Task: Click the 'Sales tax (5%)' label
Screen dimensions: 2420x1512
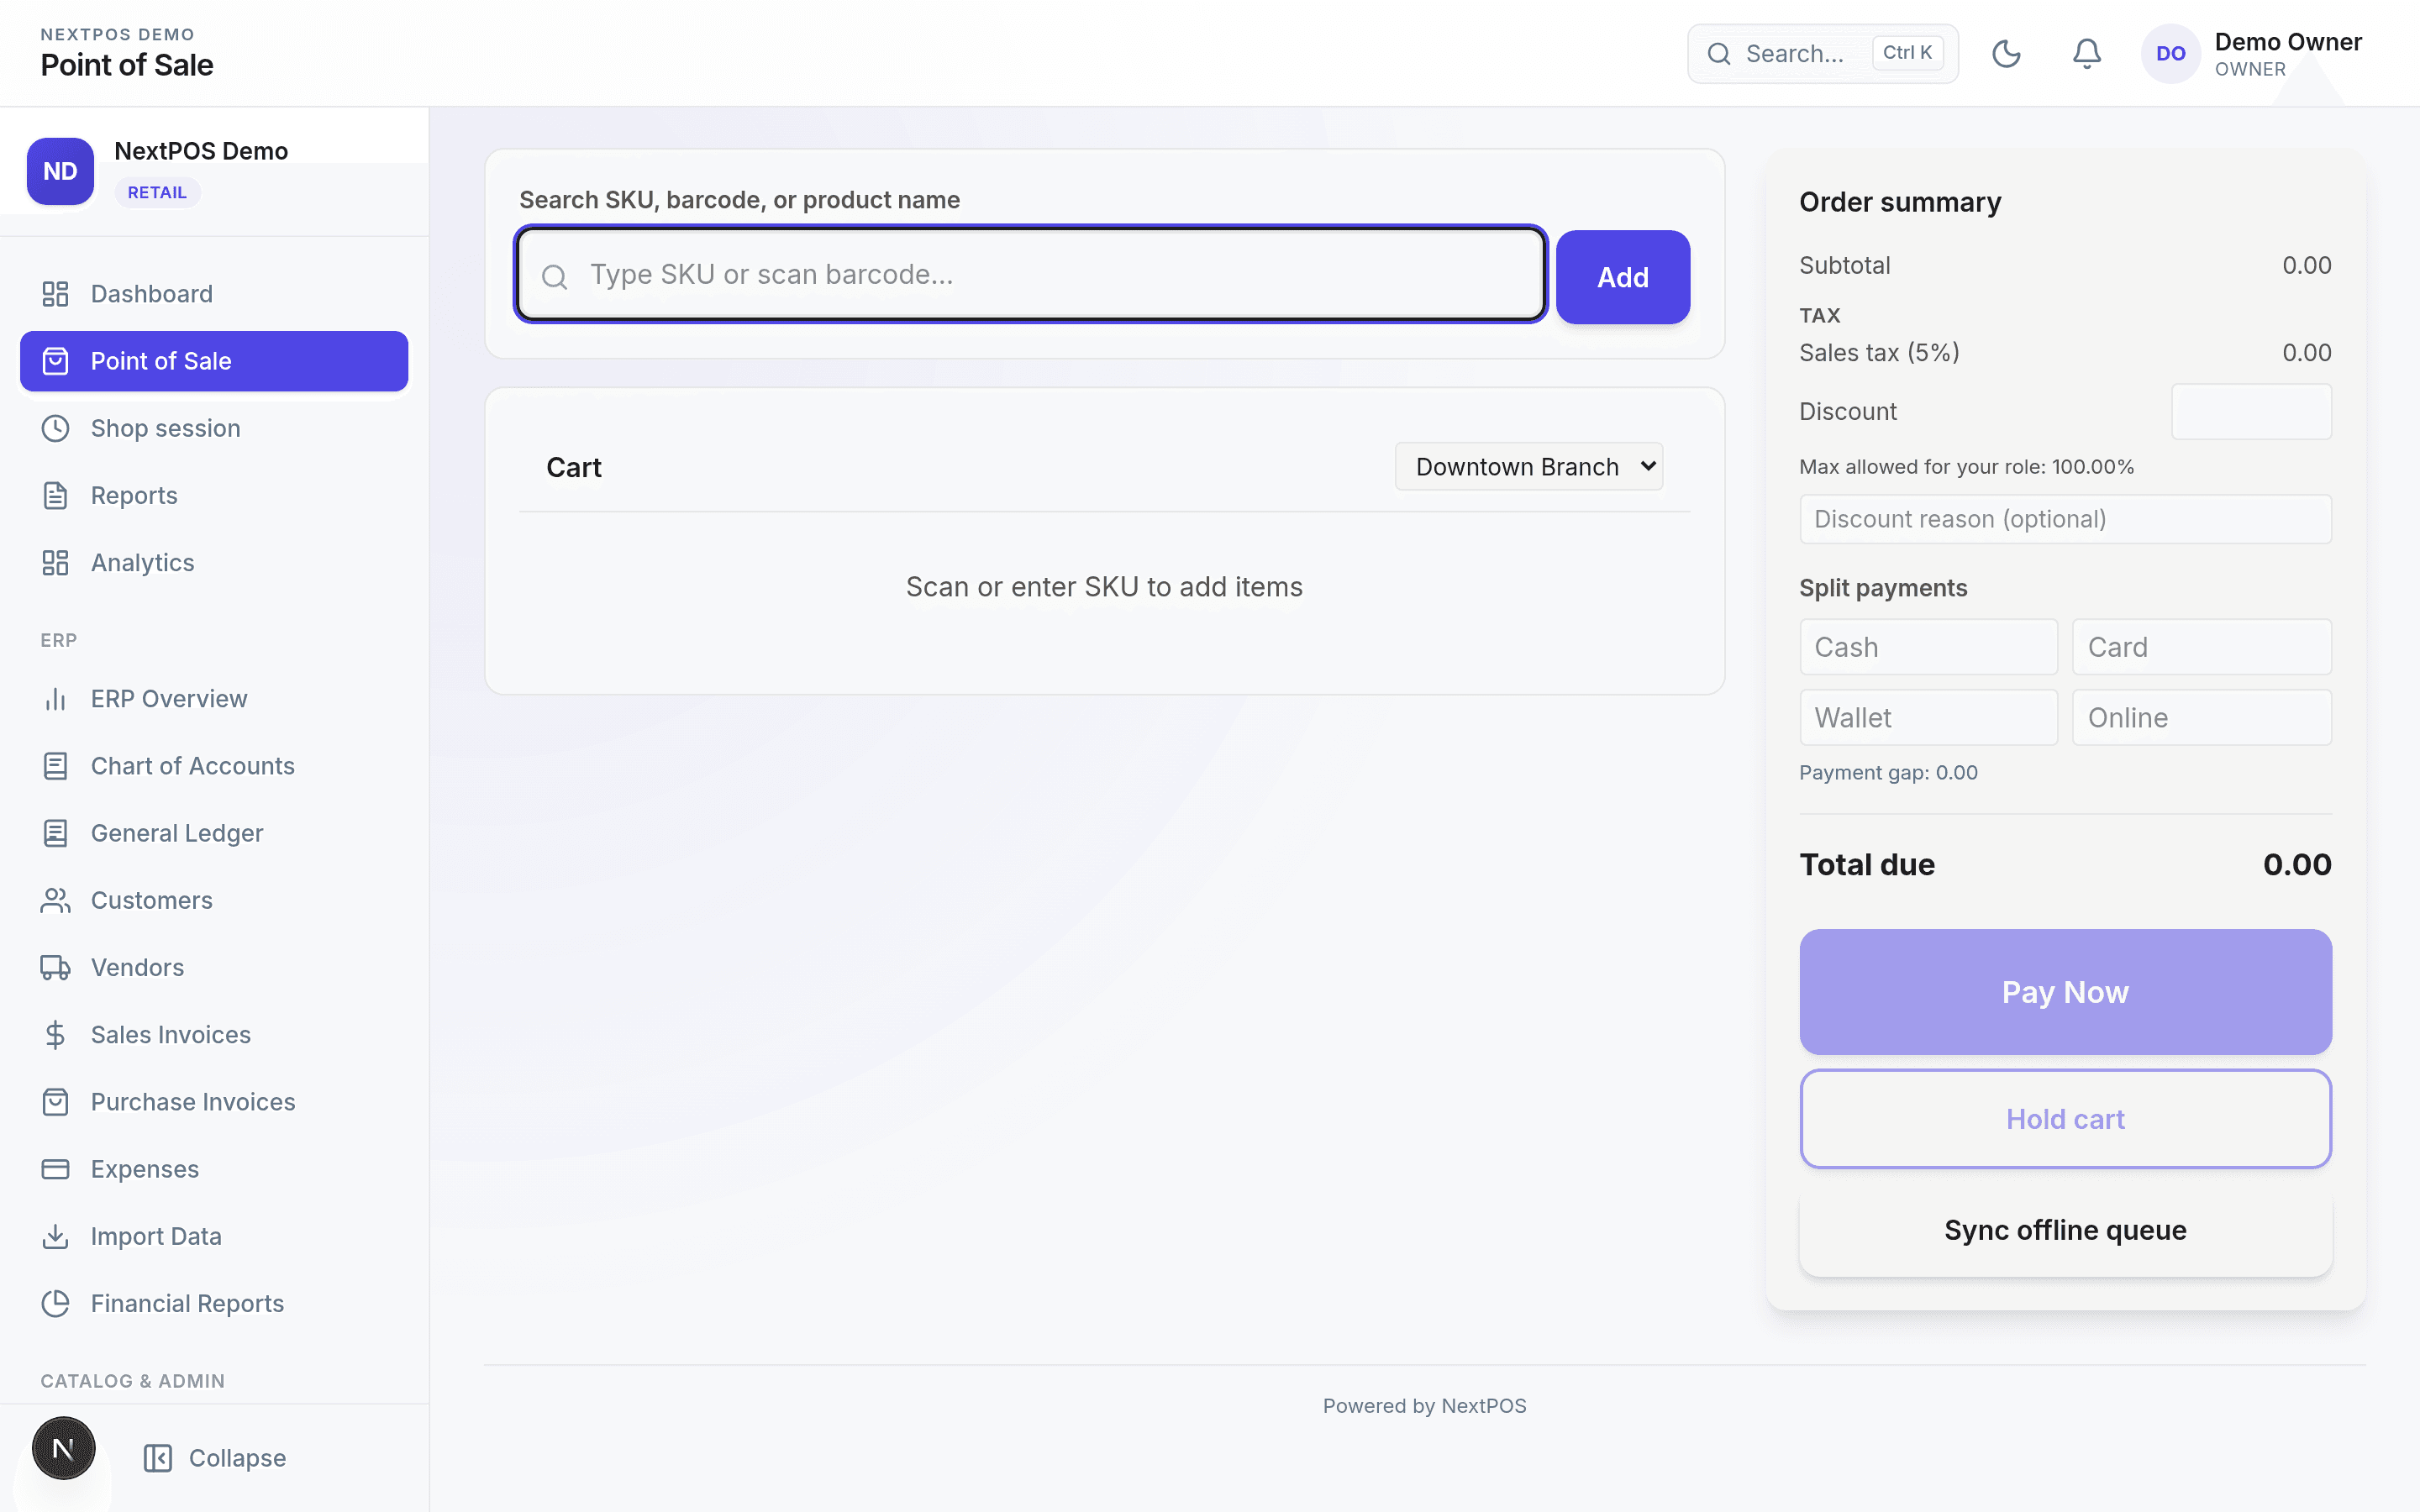Action: (1879, 353)
